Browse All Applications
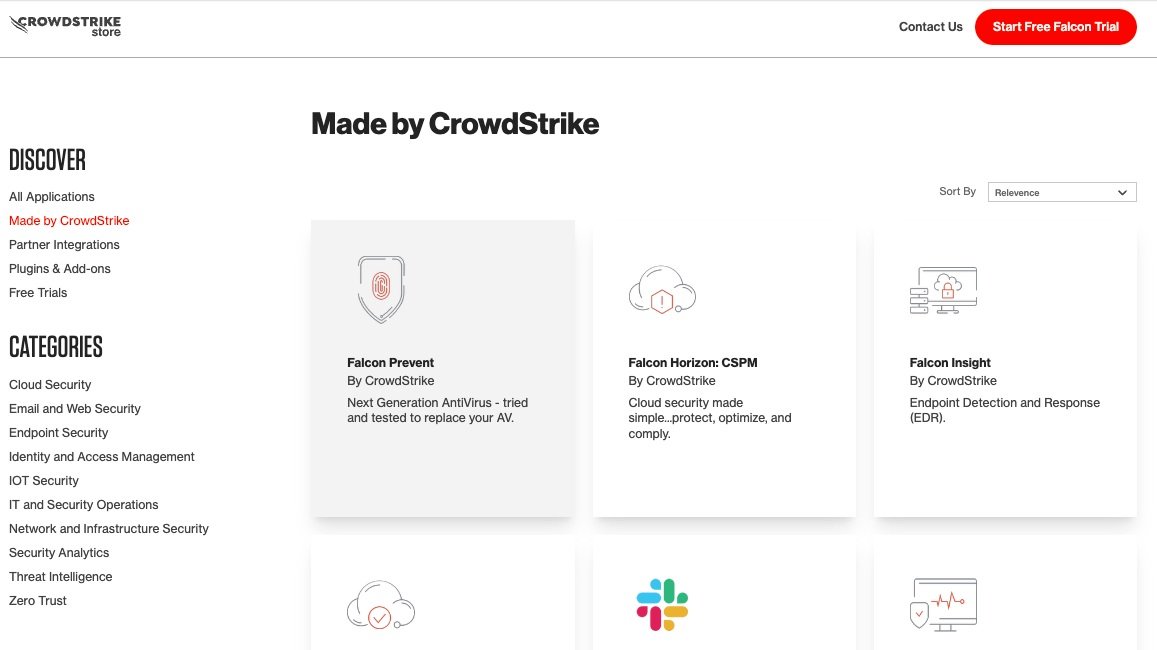 click(51, 196)
